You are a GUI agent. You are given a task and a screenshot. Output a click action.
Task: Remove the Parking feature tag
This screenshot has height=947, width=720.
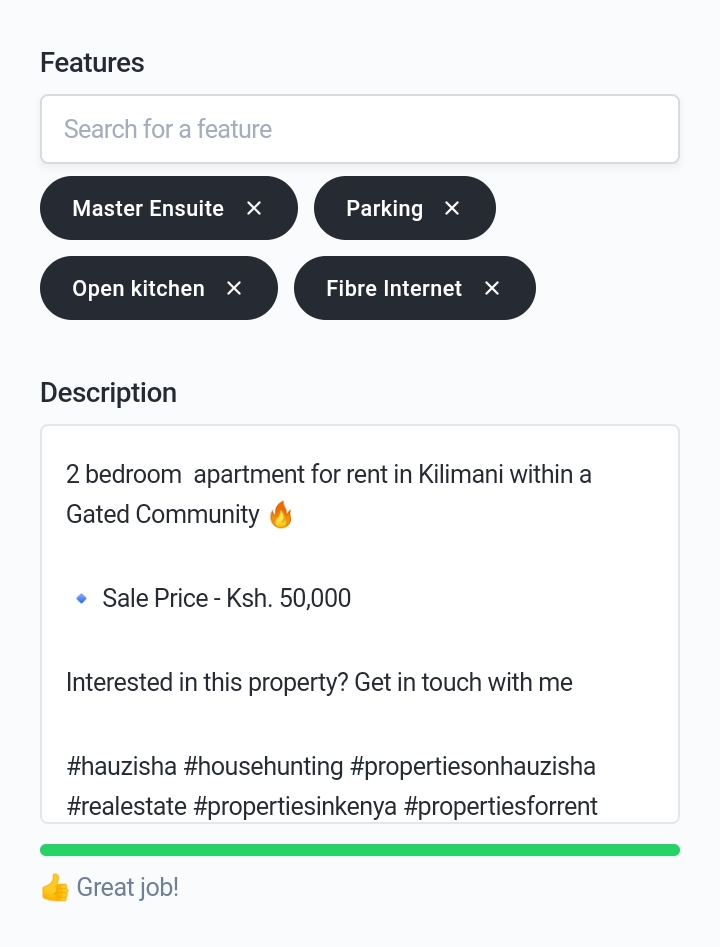click(x=452, y=208)
